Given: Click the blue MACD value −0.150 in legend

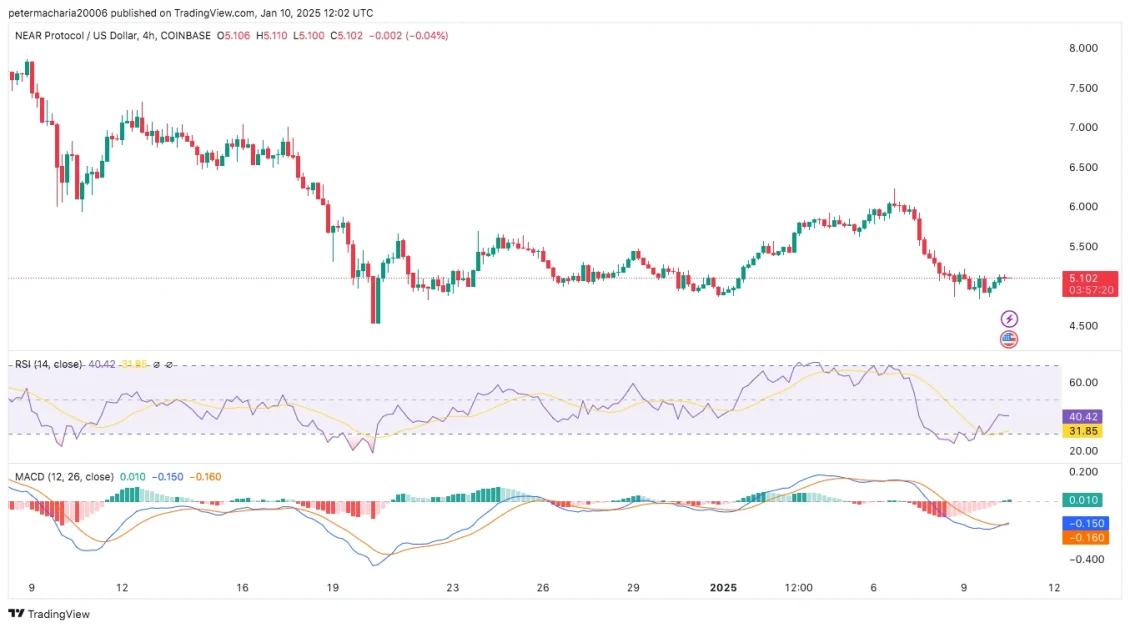Looking at the screenshot, I should pos(167,477).
